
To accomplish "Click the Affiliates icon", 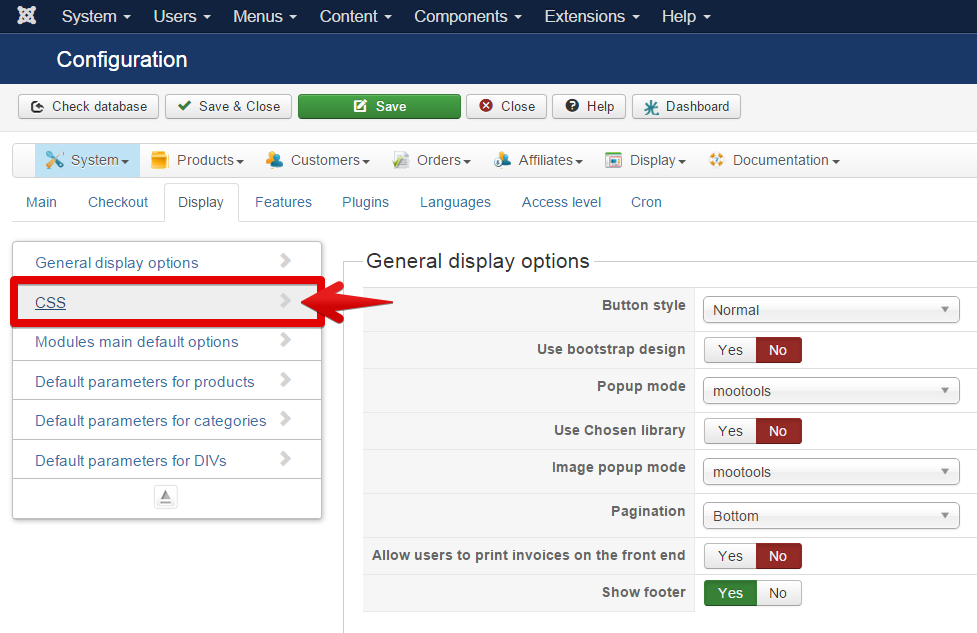I will click(x=502, y=160).
